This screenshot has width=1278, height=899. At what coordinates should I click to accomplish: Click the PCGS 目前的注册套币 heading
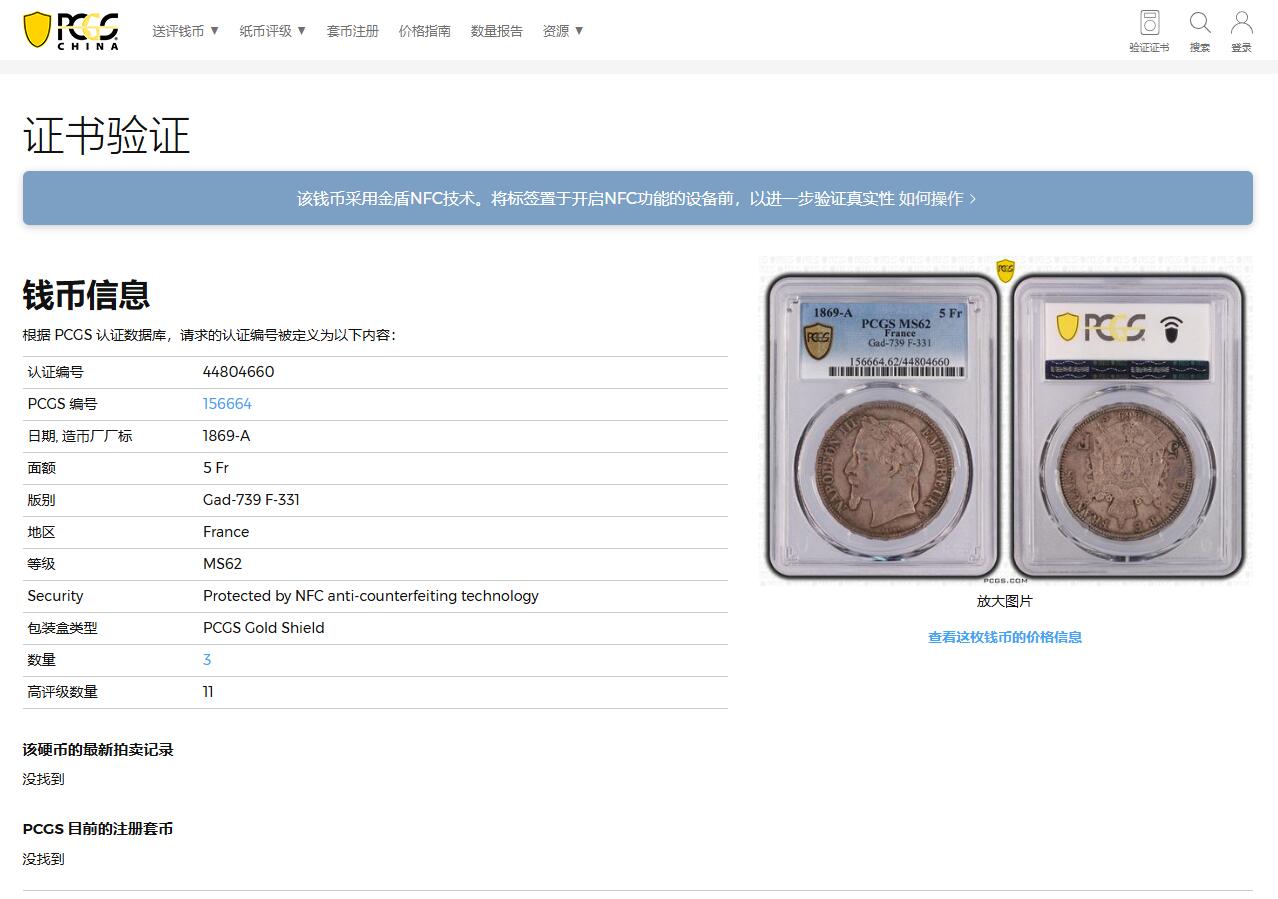tap(98, 829)
